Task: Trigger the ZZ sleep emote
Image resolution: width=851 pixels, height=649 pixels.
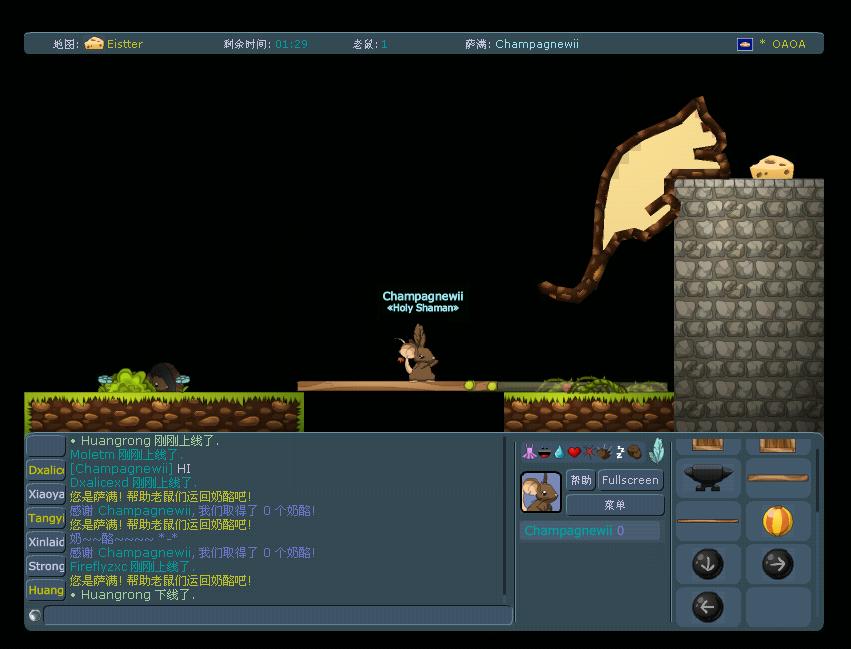Action: (x=620, y=451)
